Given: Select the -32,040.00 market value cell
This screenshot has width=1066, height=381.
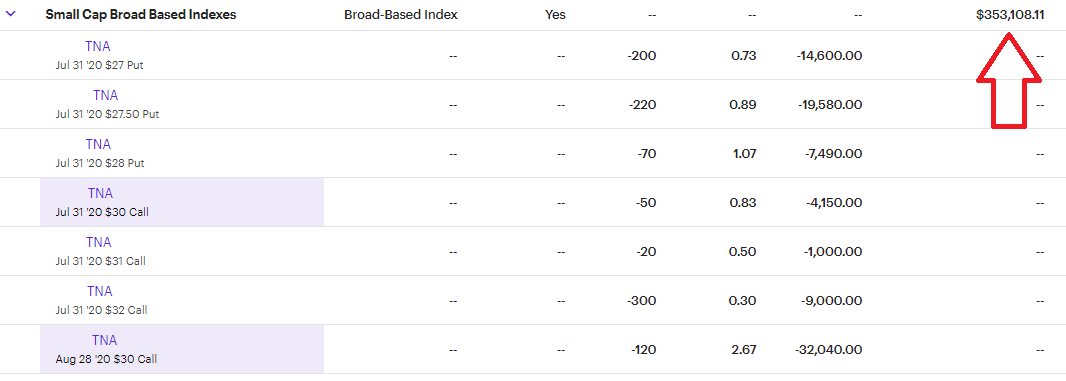Looking at the screenshot, I should 828,350.
